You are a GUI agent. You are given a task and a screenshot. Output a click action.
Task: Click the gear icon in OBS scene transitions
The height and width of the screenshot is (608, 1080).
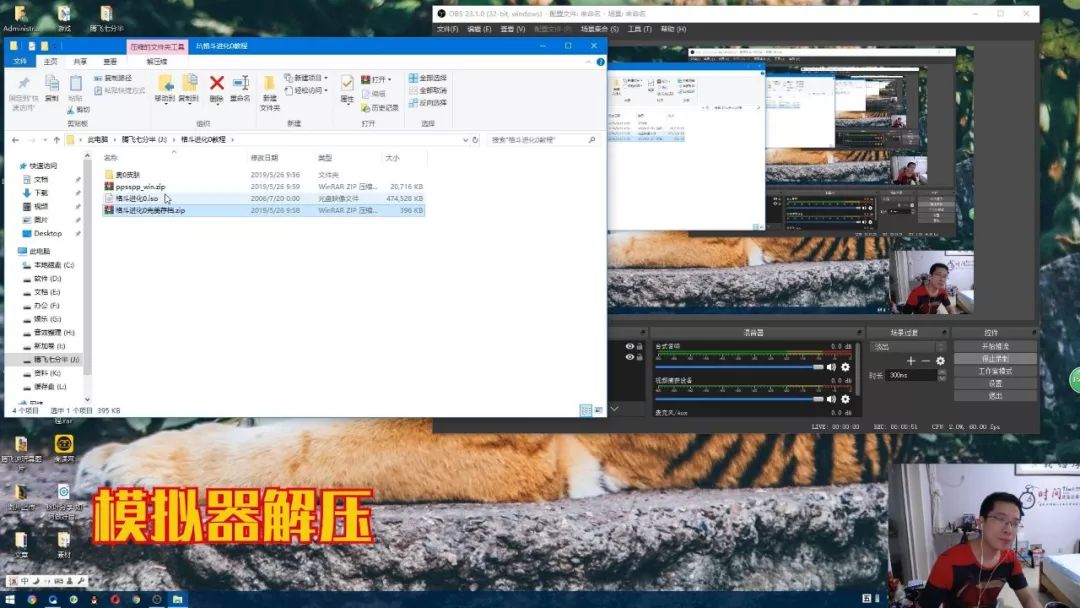[x=940, y=361]
